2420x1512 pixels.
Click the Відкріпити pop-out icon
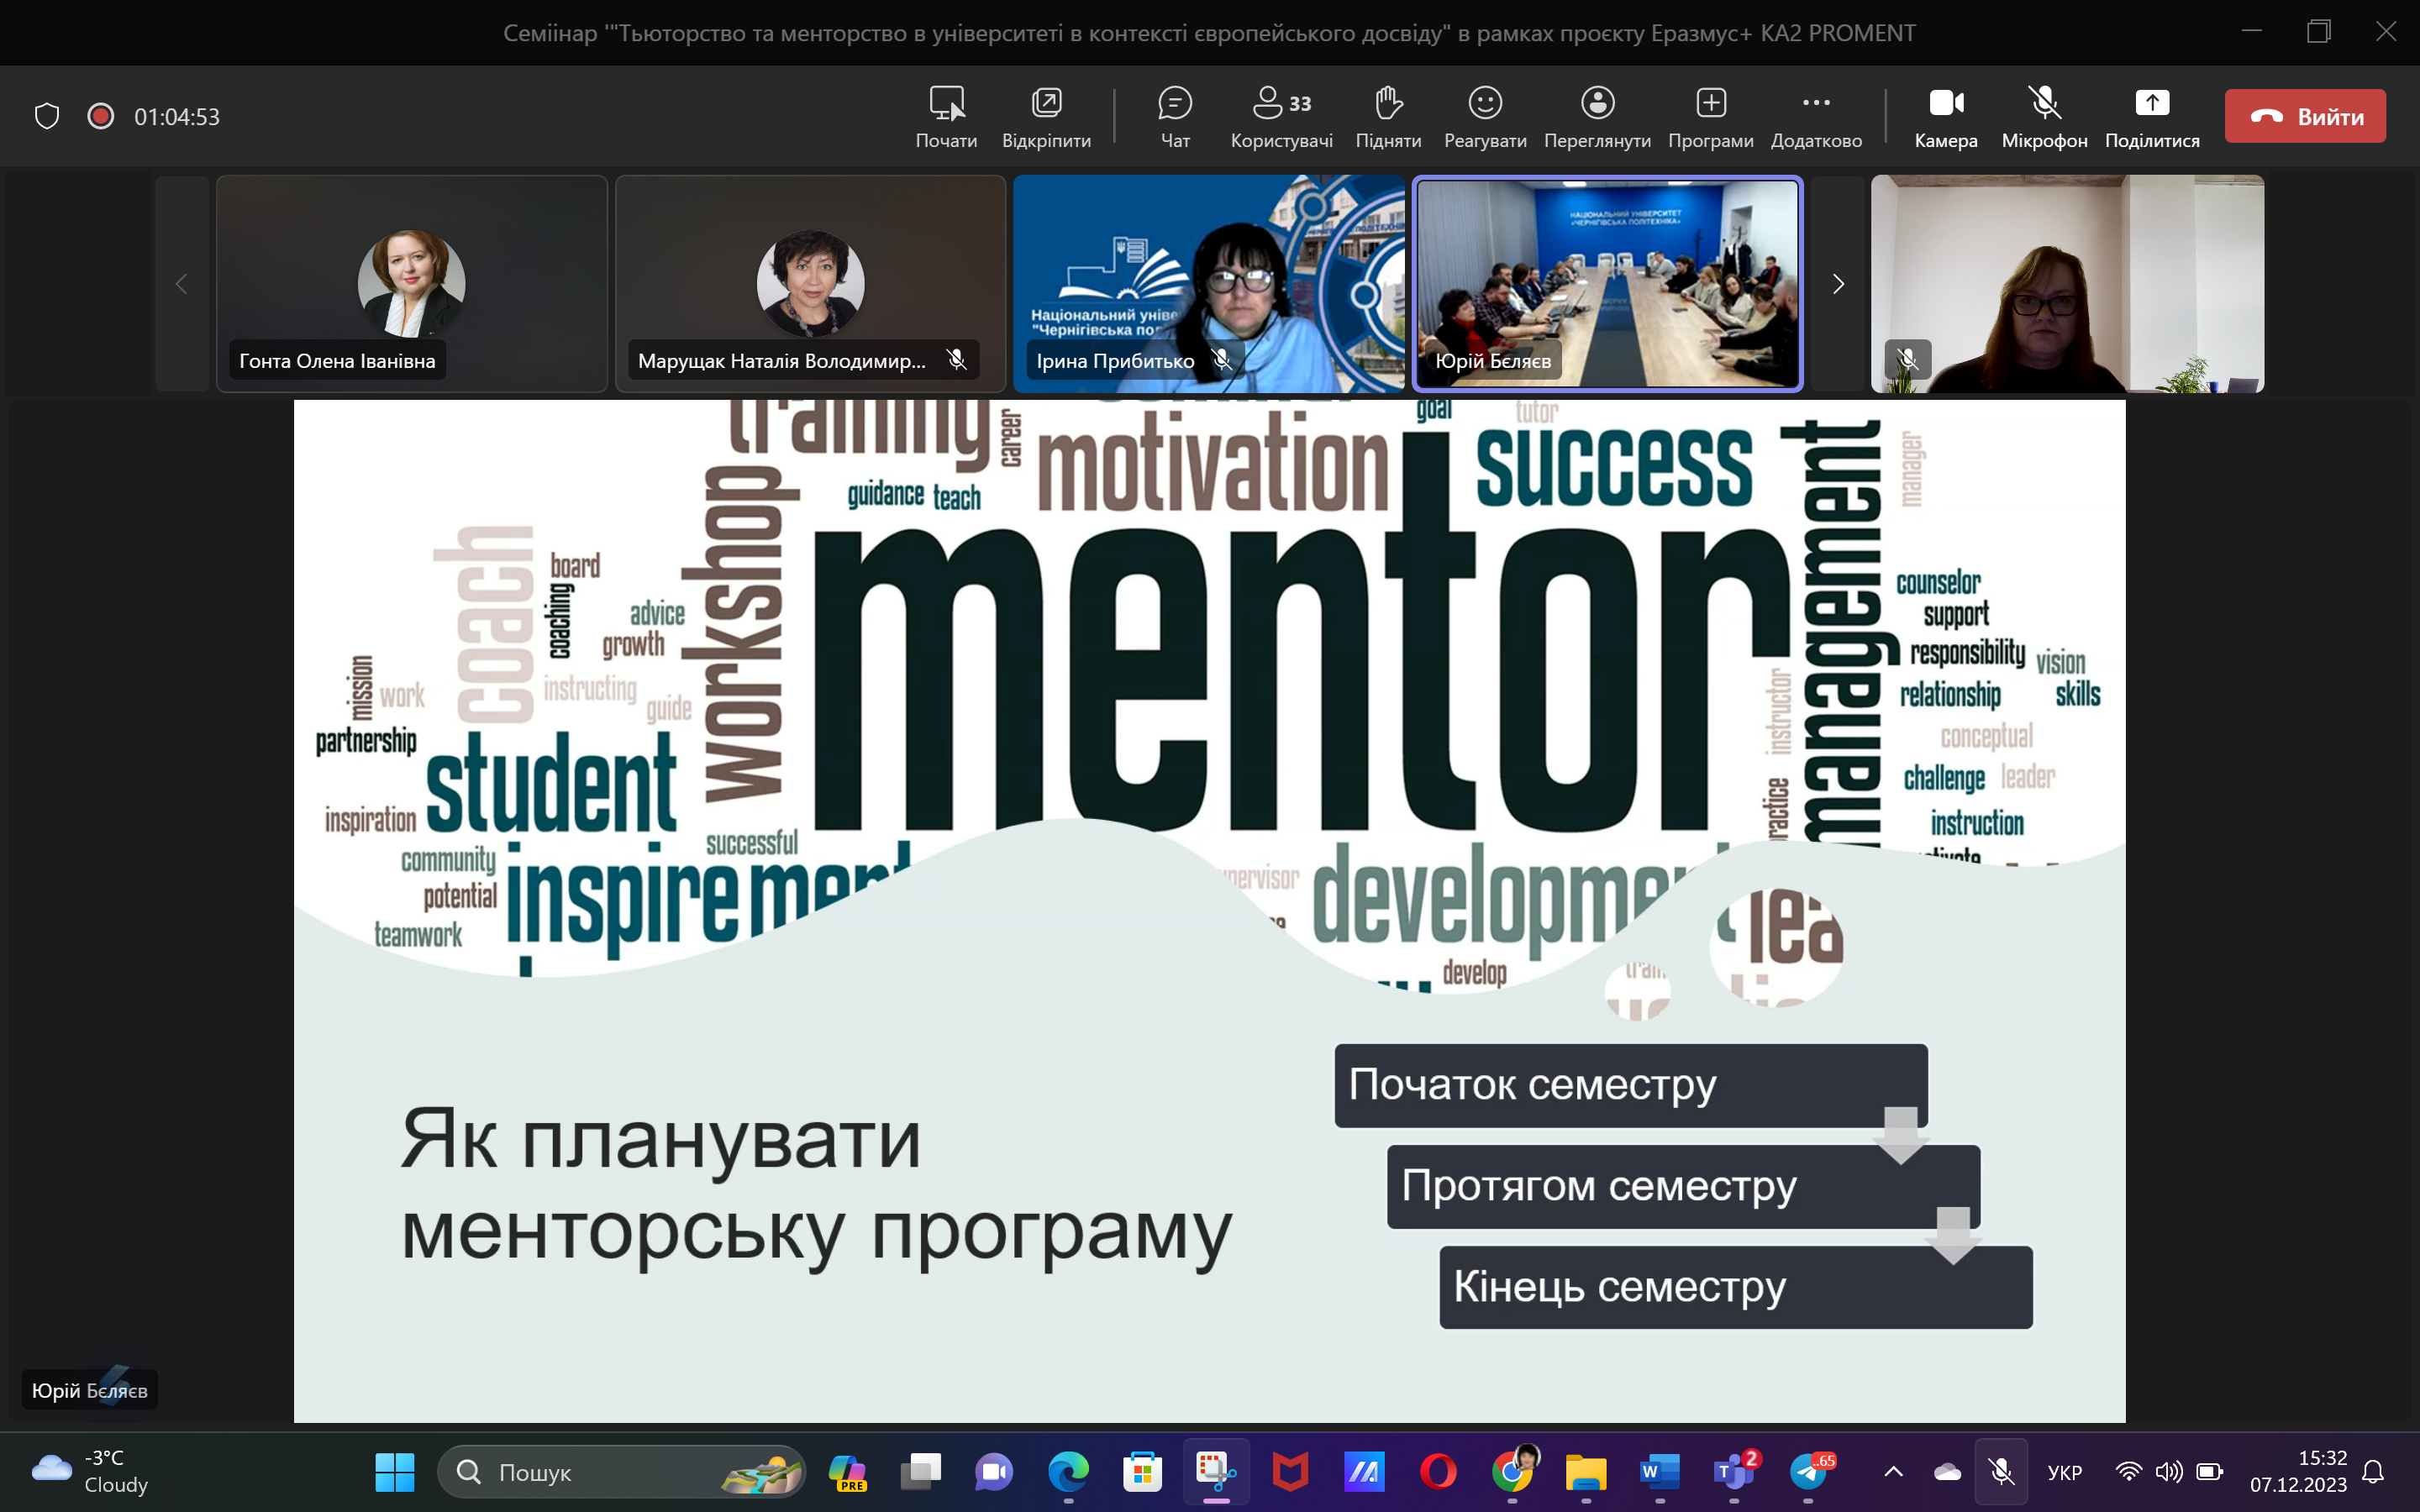tap(1046, 116)
